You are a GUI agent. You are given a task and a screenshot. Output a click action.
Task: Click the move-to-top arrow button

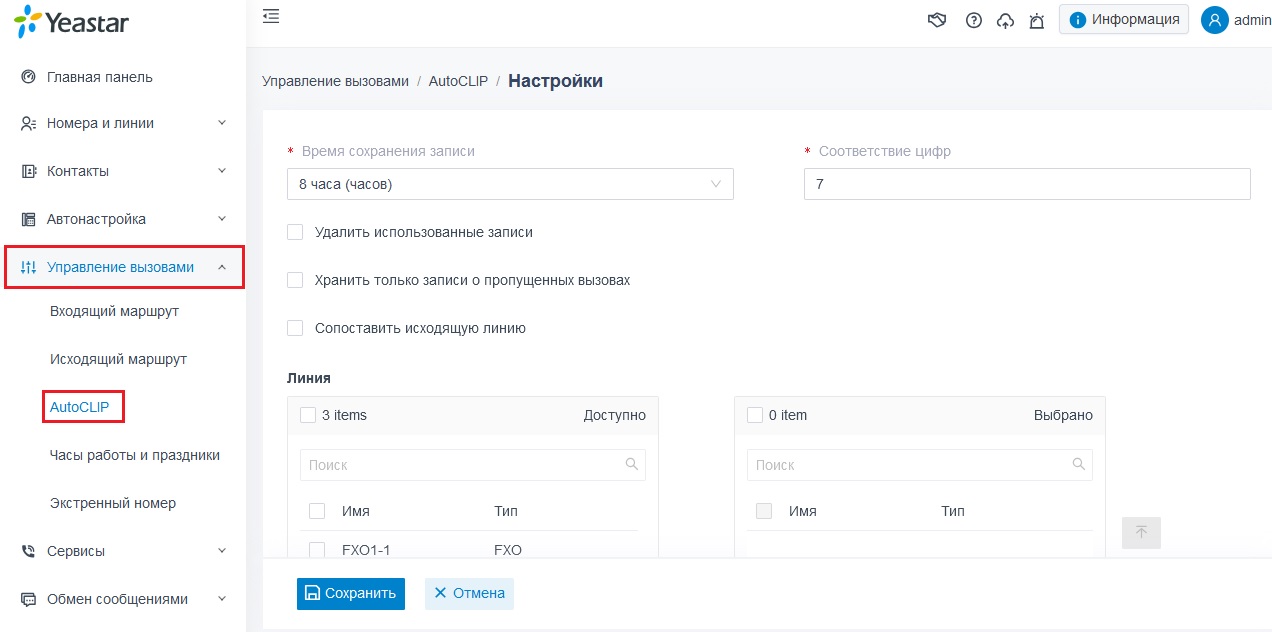pyautogui.click(x=1141, y=533)
